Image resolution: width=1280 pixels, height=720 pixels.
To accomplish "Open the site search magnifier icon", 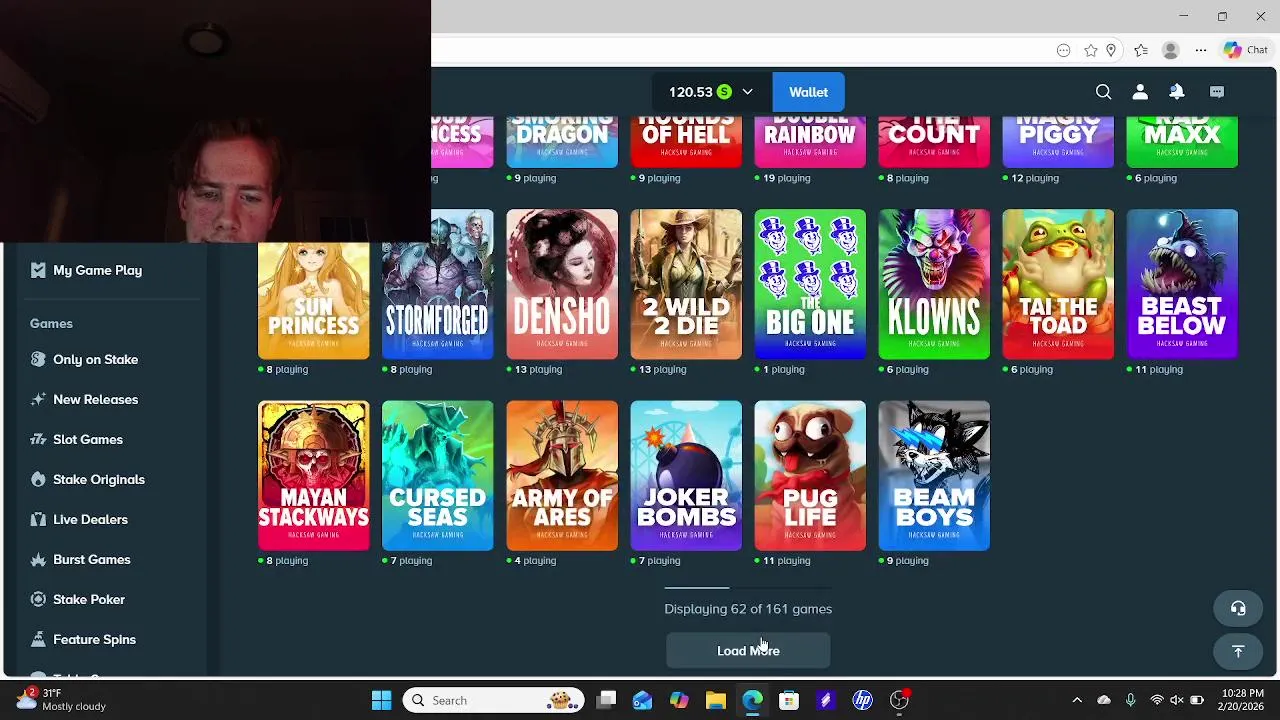I will 1103,92.
